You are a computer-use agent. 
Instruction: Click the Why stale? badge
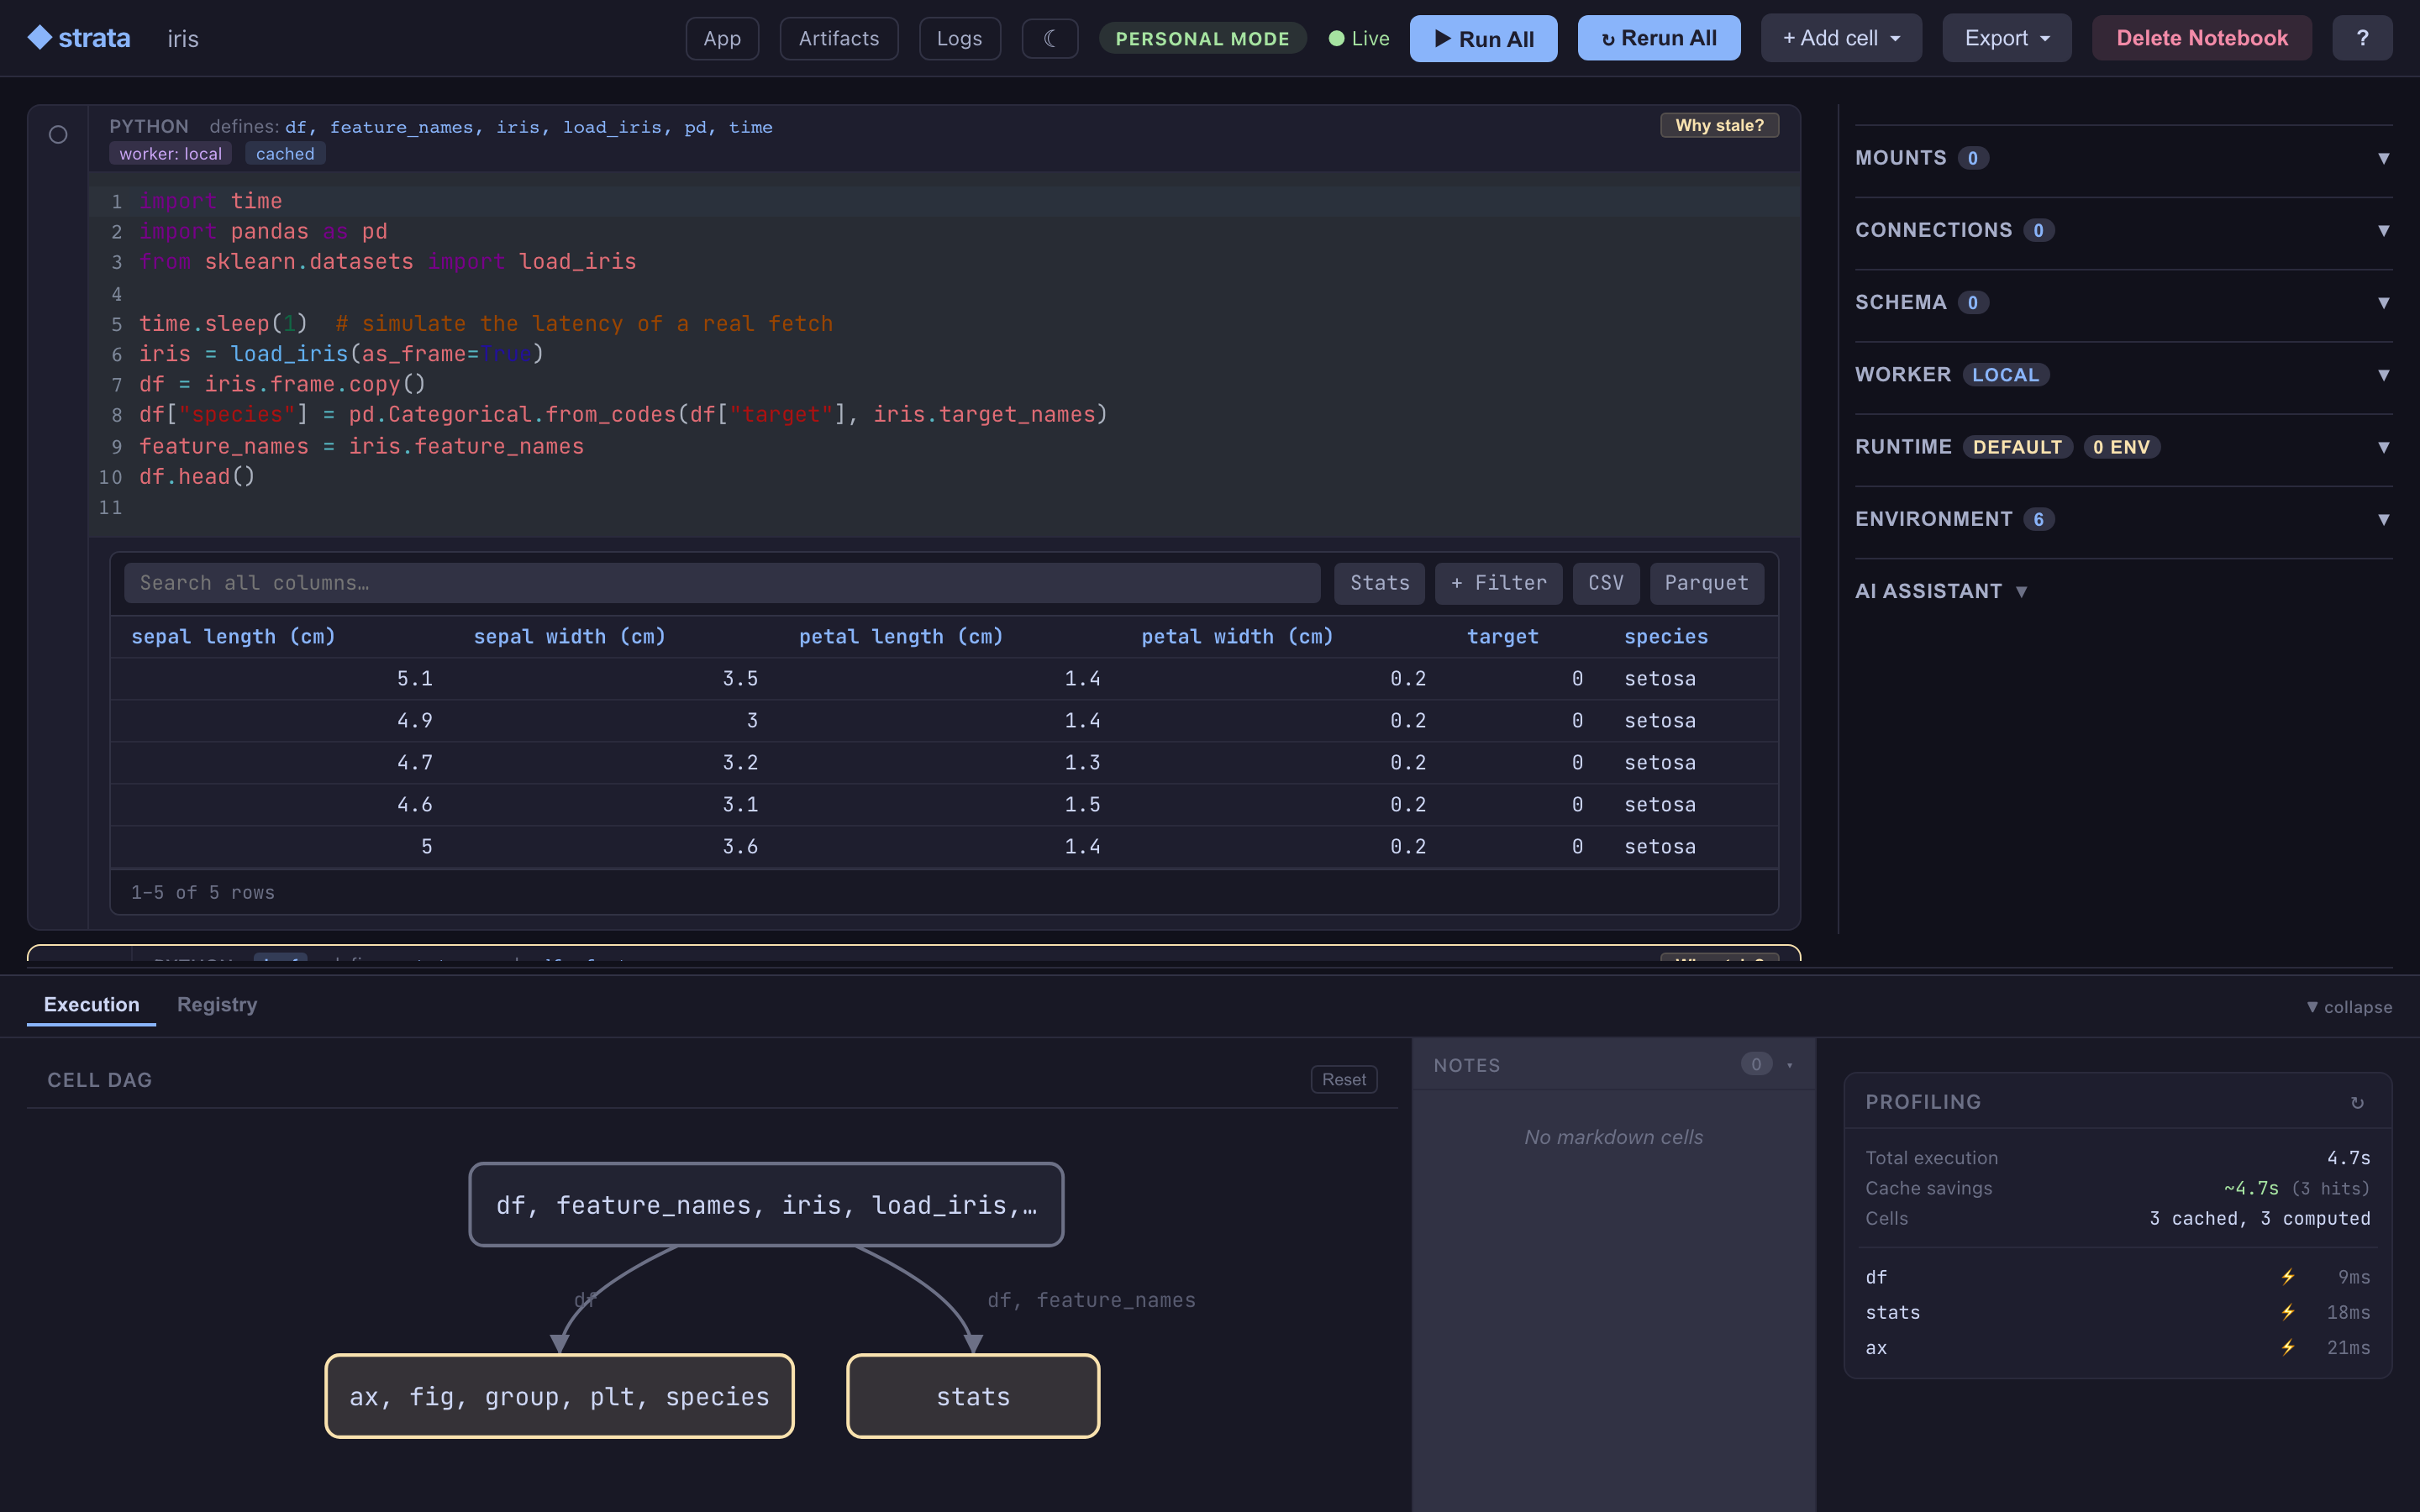tap(1719, 125)
